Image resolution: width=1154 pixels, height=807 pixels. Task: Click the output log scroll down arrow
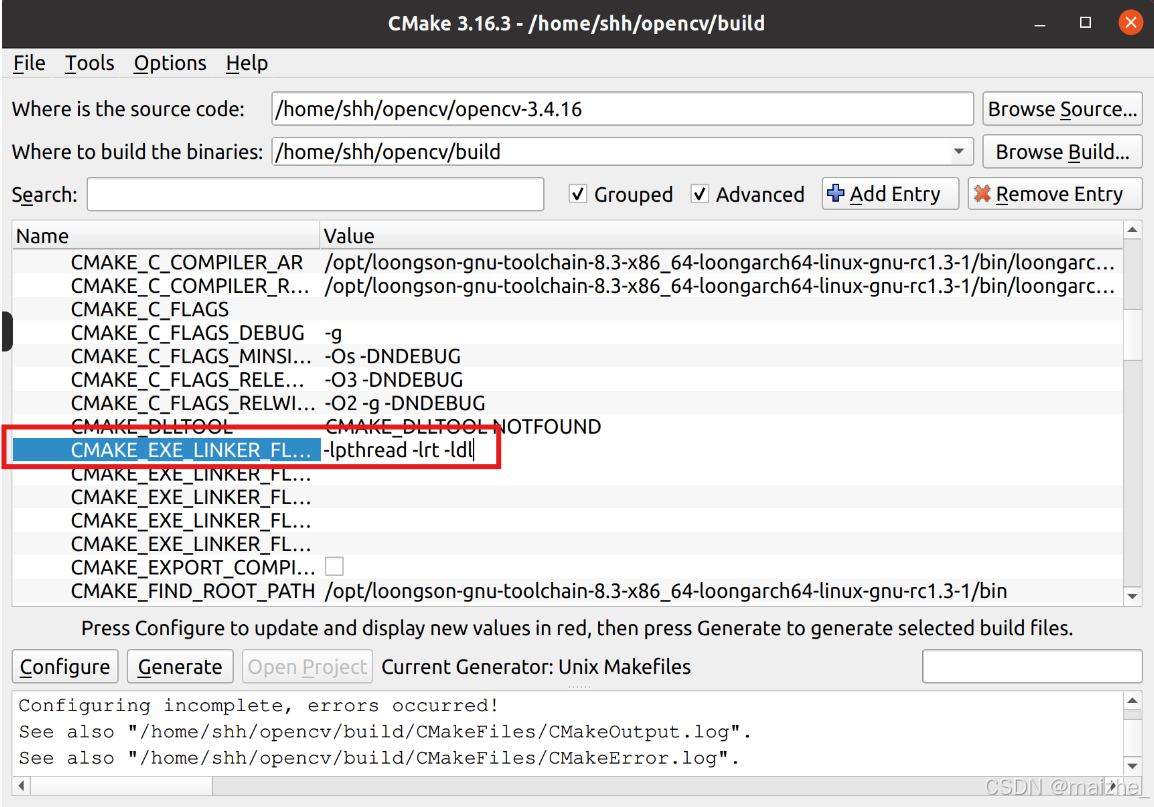tap(1133, 767)
